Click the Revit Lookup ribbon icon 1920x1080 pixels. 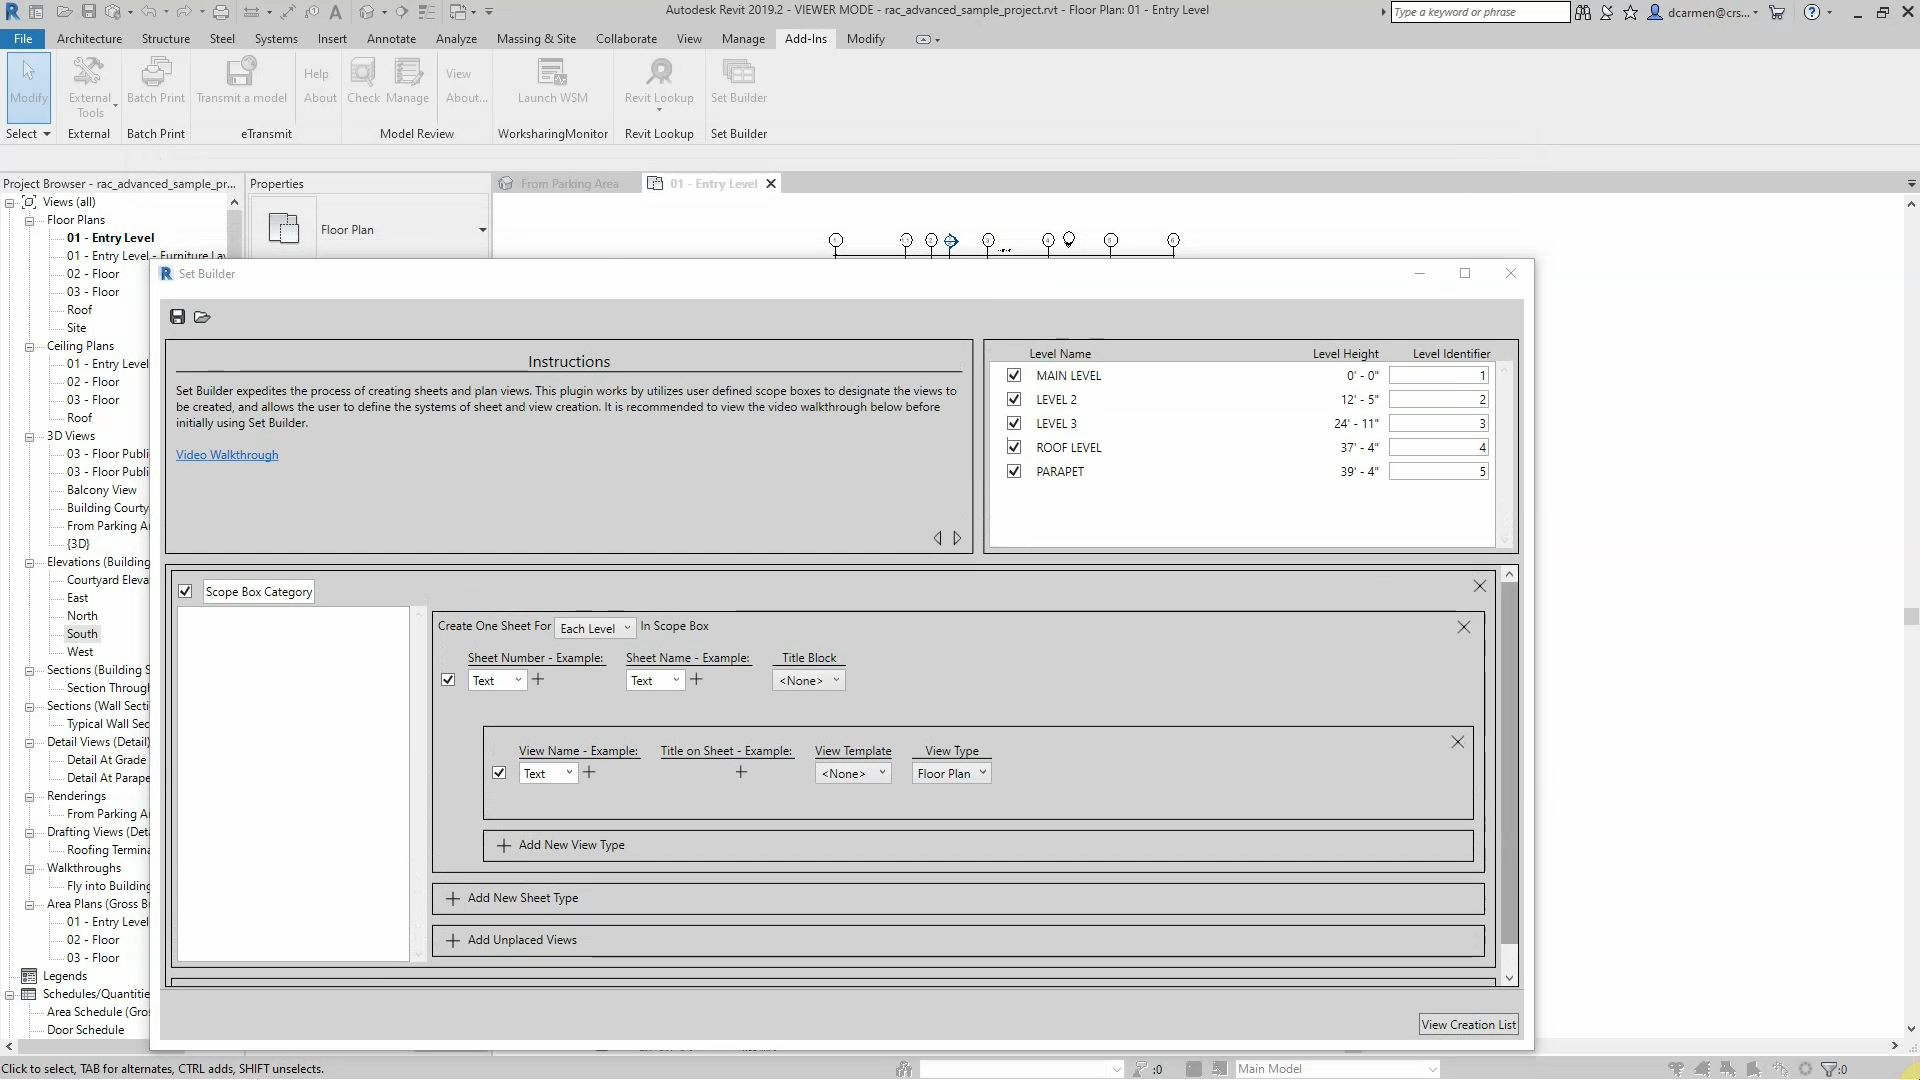pos(659,74)
